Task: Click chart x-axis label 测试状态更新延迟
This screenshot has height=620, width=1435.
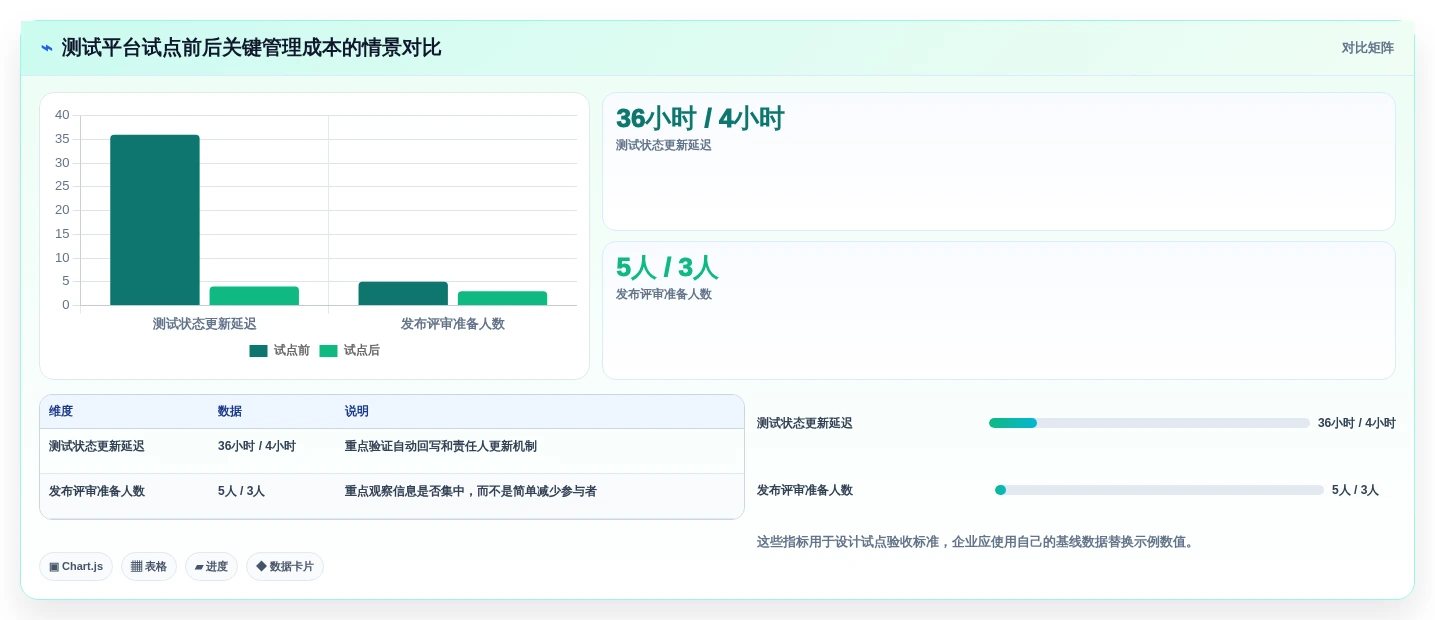Action: click(x=205, y=324)
